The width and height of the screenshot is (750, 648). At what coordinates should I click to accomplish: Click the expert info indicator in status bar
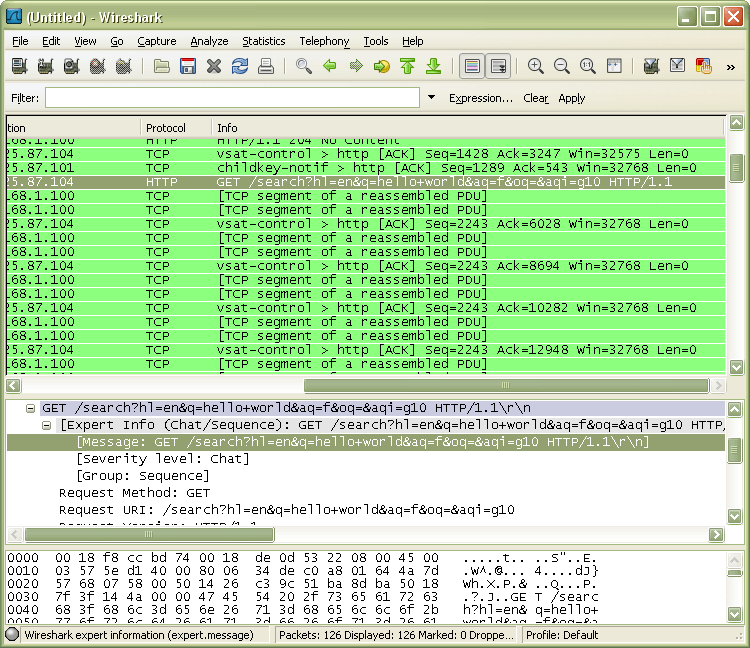12,635
